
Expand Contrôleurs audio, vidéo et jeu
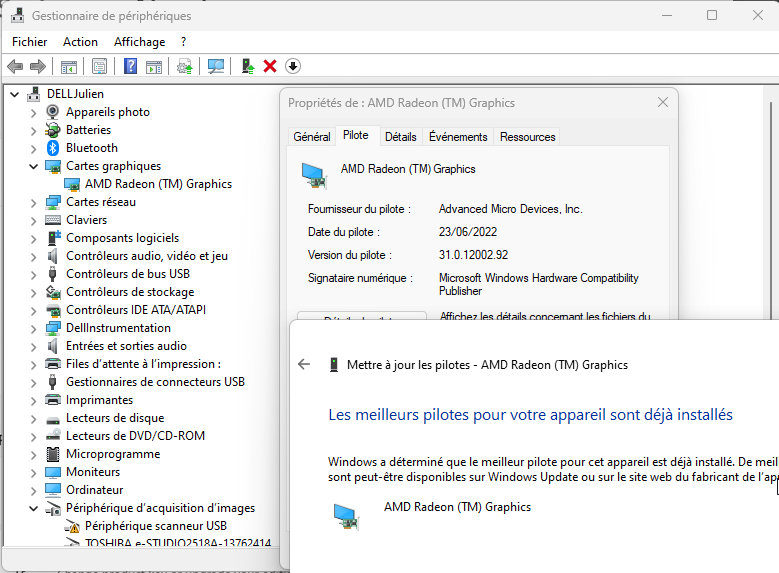33,256
